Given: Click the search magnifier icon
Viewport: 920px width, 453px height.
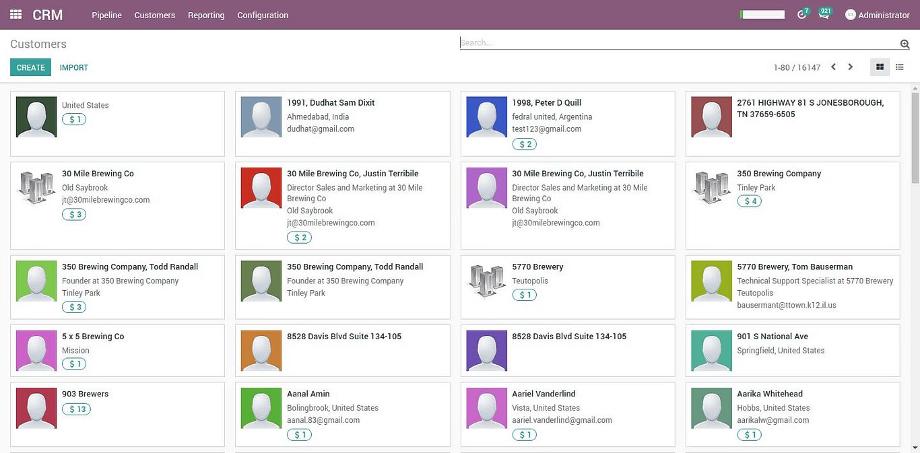Looking at the screenshot, I should [904, 44].
